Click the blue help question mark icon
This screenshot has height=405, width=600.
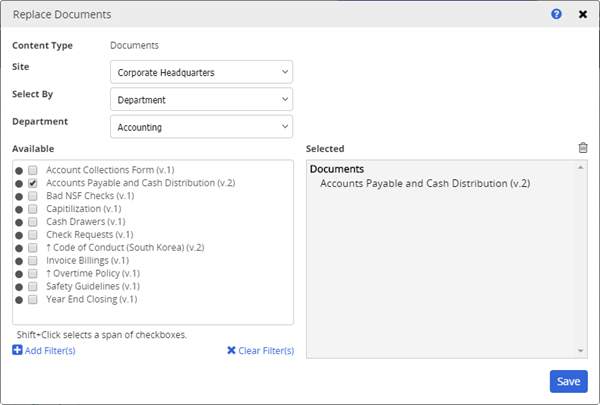556,15
